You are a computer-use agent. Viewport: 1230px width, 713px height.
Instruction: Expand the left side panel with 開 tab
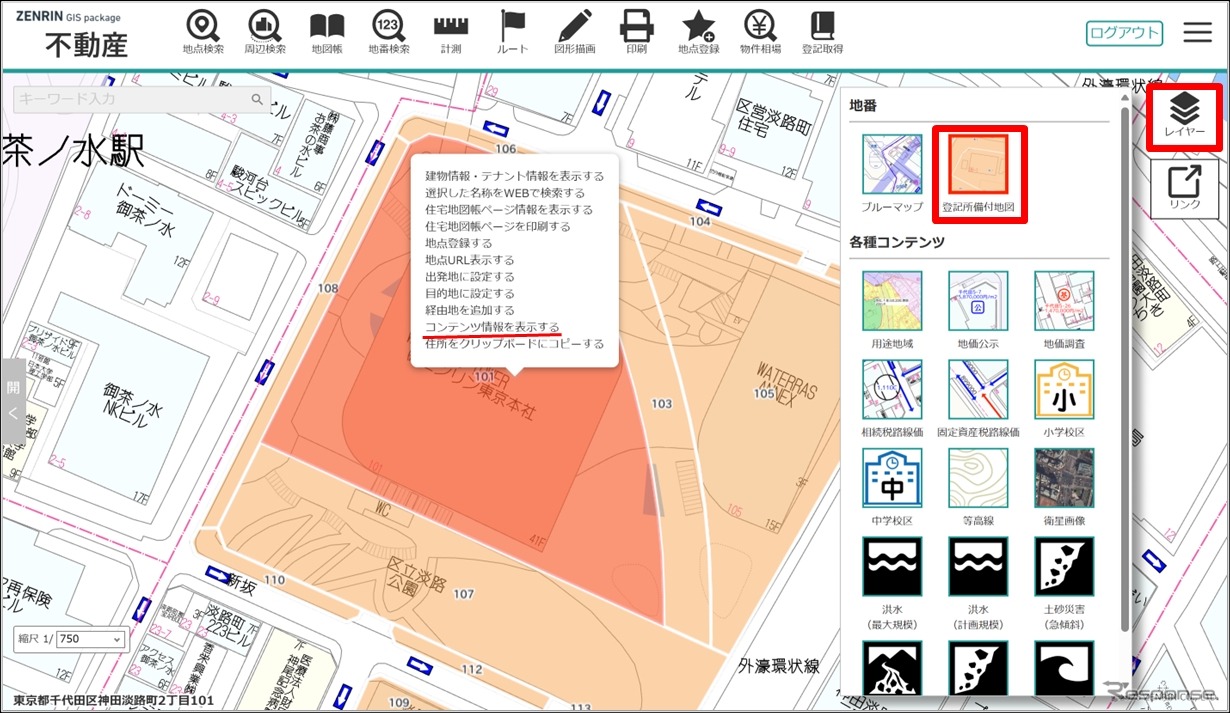(x=13, y=400)
